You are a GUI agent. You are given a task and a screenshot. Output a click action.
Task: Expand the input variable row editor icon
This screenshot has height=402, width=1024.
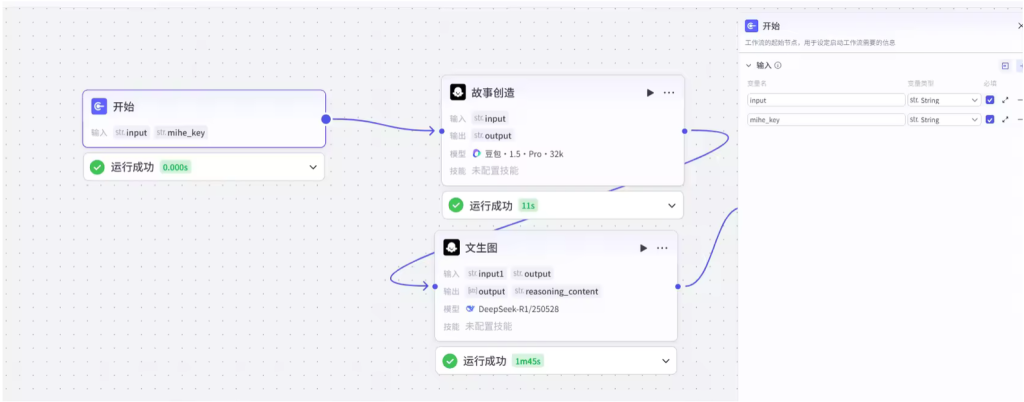1005,100
